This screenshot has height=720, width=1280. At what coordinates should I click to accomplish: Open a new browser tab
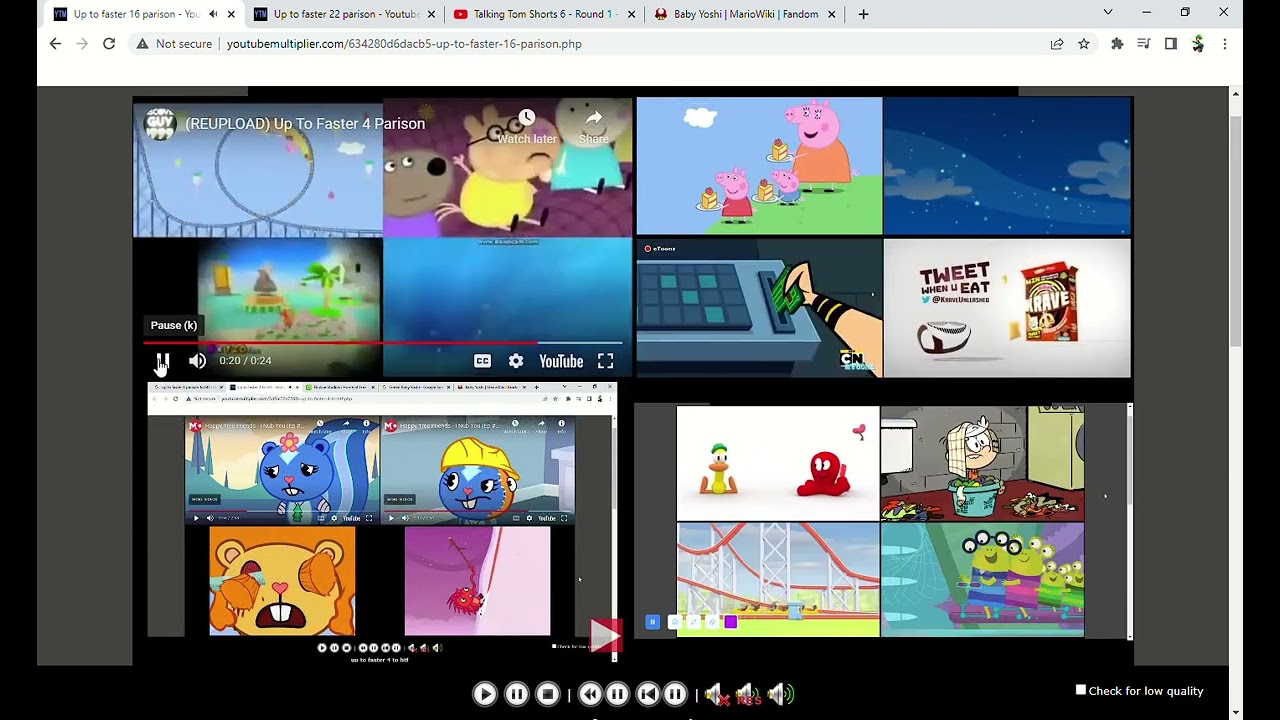point(863,14)
